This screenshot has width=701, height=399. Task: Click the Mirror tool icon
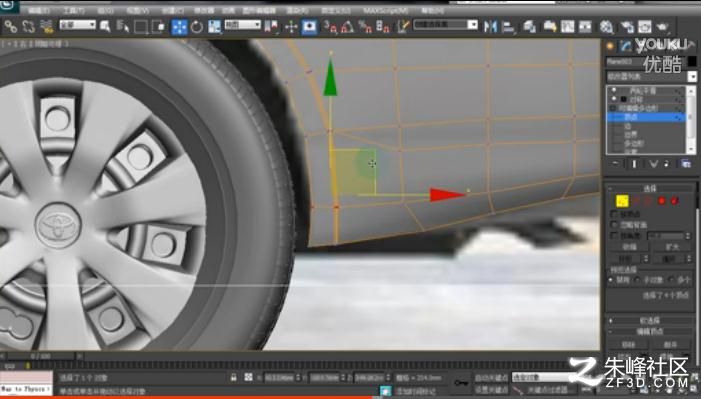(490, 27)
